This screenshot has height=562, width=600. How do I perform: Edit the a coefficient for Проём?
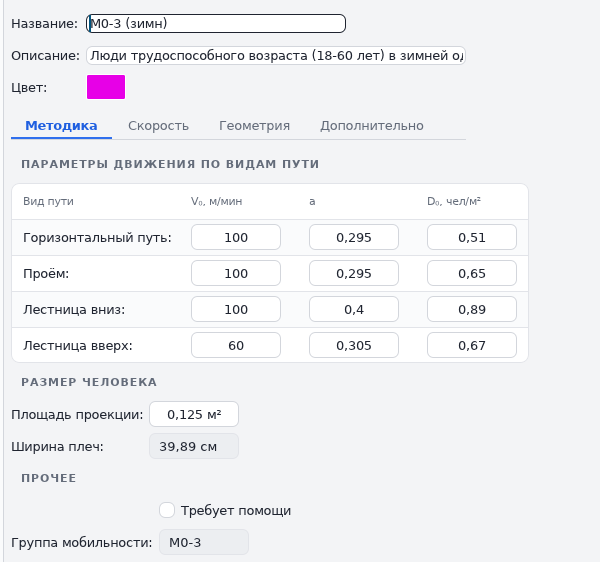[x=354, y=274]
